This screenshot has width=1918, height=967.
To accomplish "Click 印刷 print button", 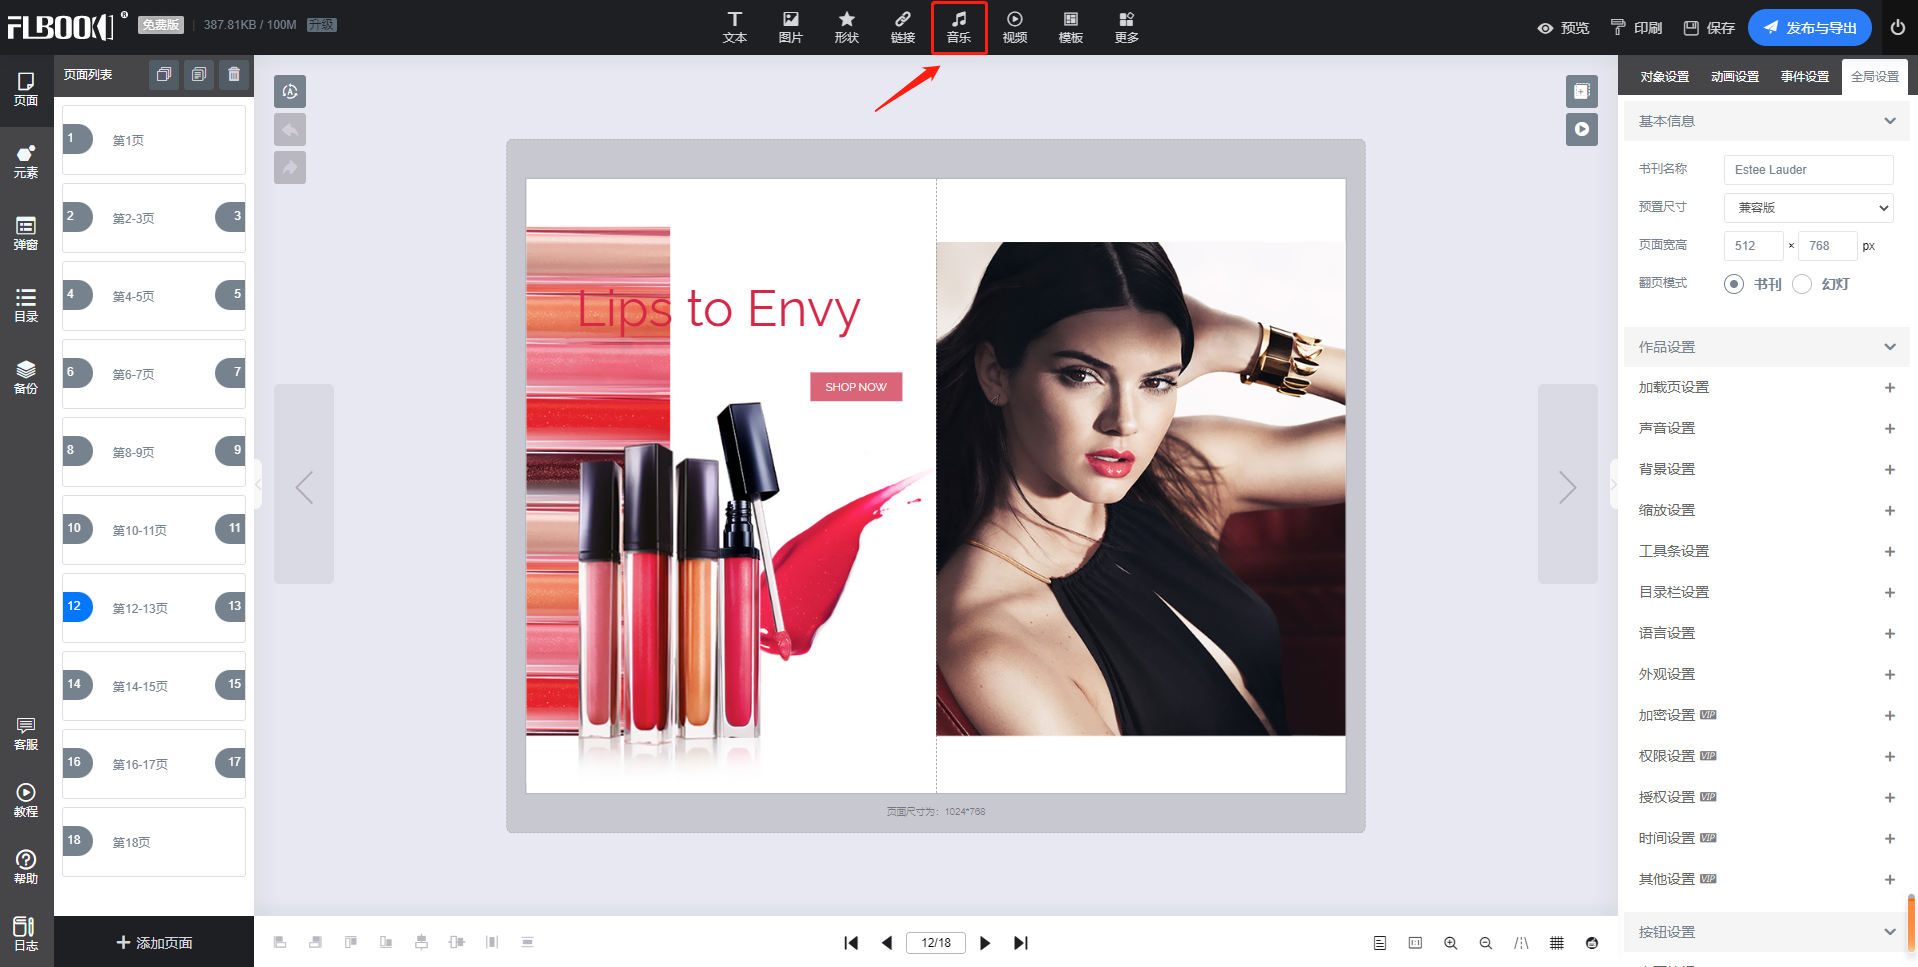I will point(1636,28).
